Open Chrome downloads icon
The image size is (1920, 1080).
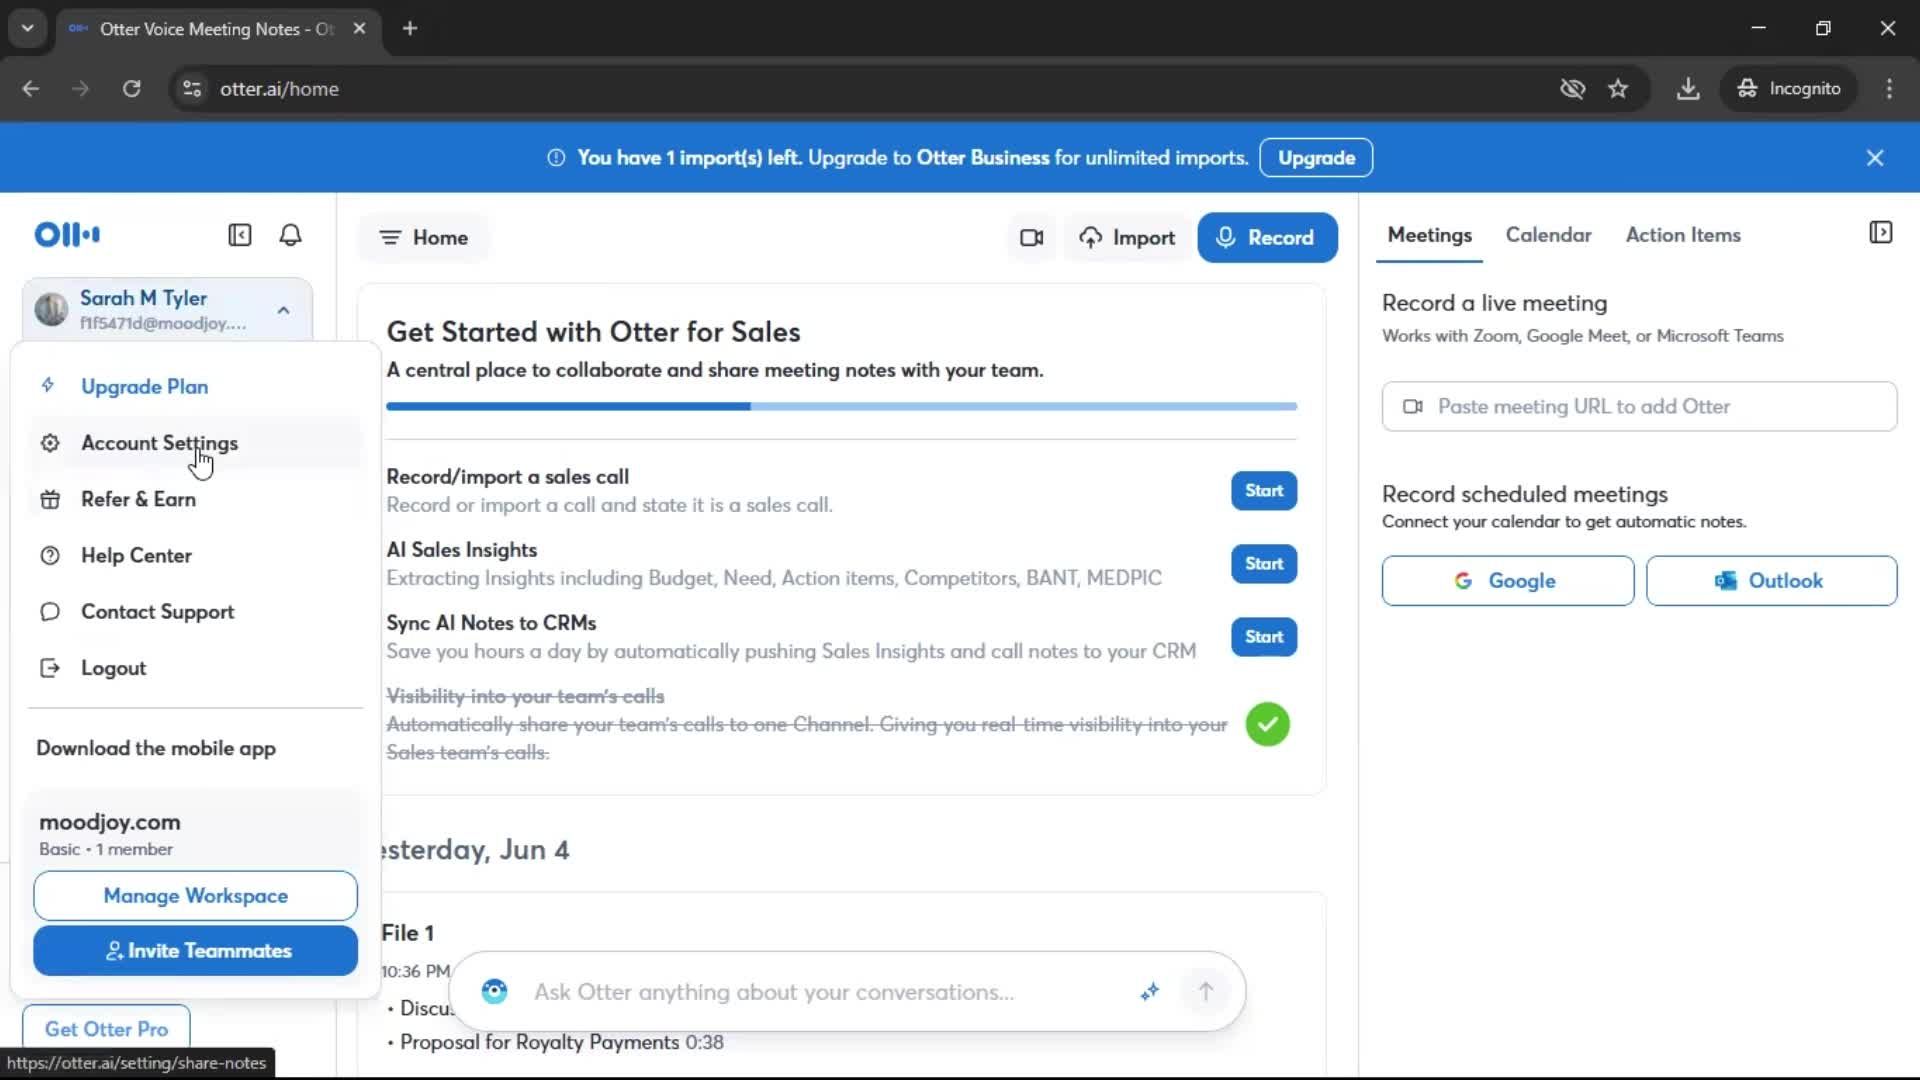click(x=1688, y=89)
